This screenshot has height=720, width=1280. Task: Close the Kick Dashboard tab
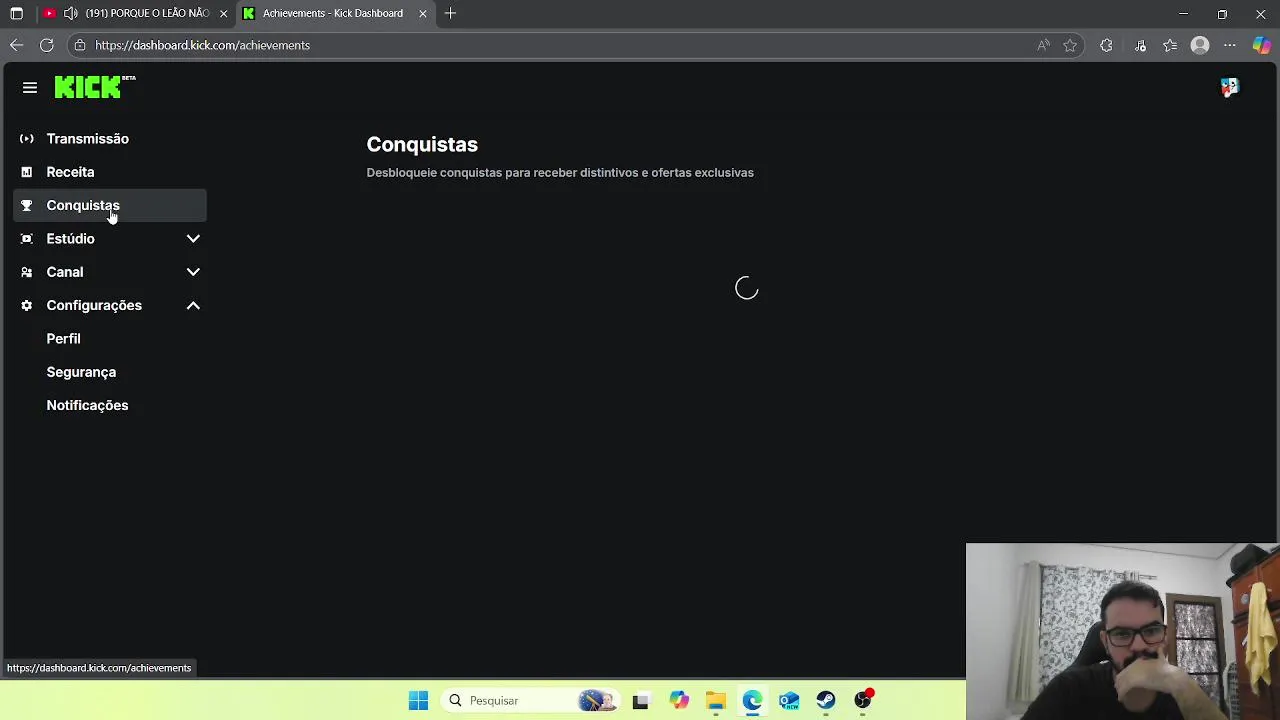click(423, 13)
